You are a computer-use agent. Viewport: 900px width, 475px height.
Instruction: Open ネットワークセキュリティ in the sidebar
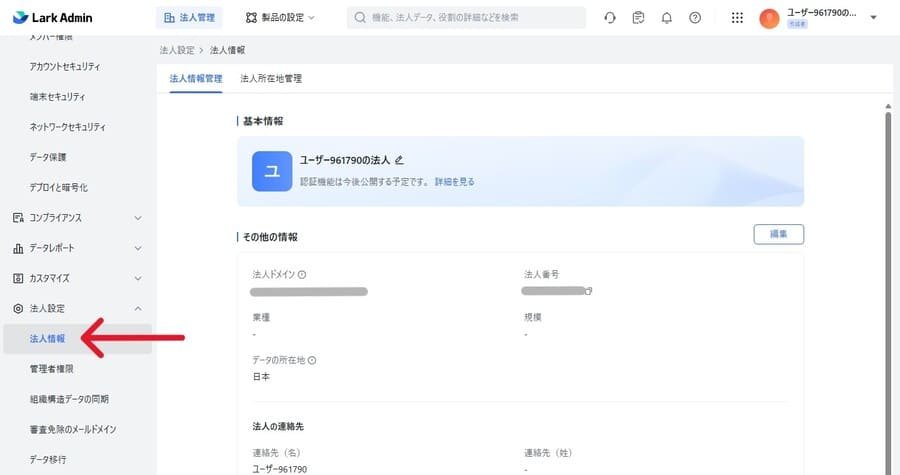pyautogui.click(x=68, y=127)
